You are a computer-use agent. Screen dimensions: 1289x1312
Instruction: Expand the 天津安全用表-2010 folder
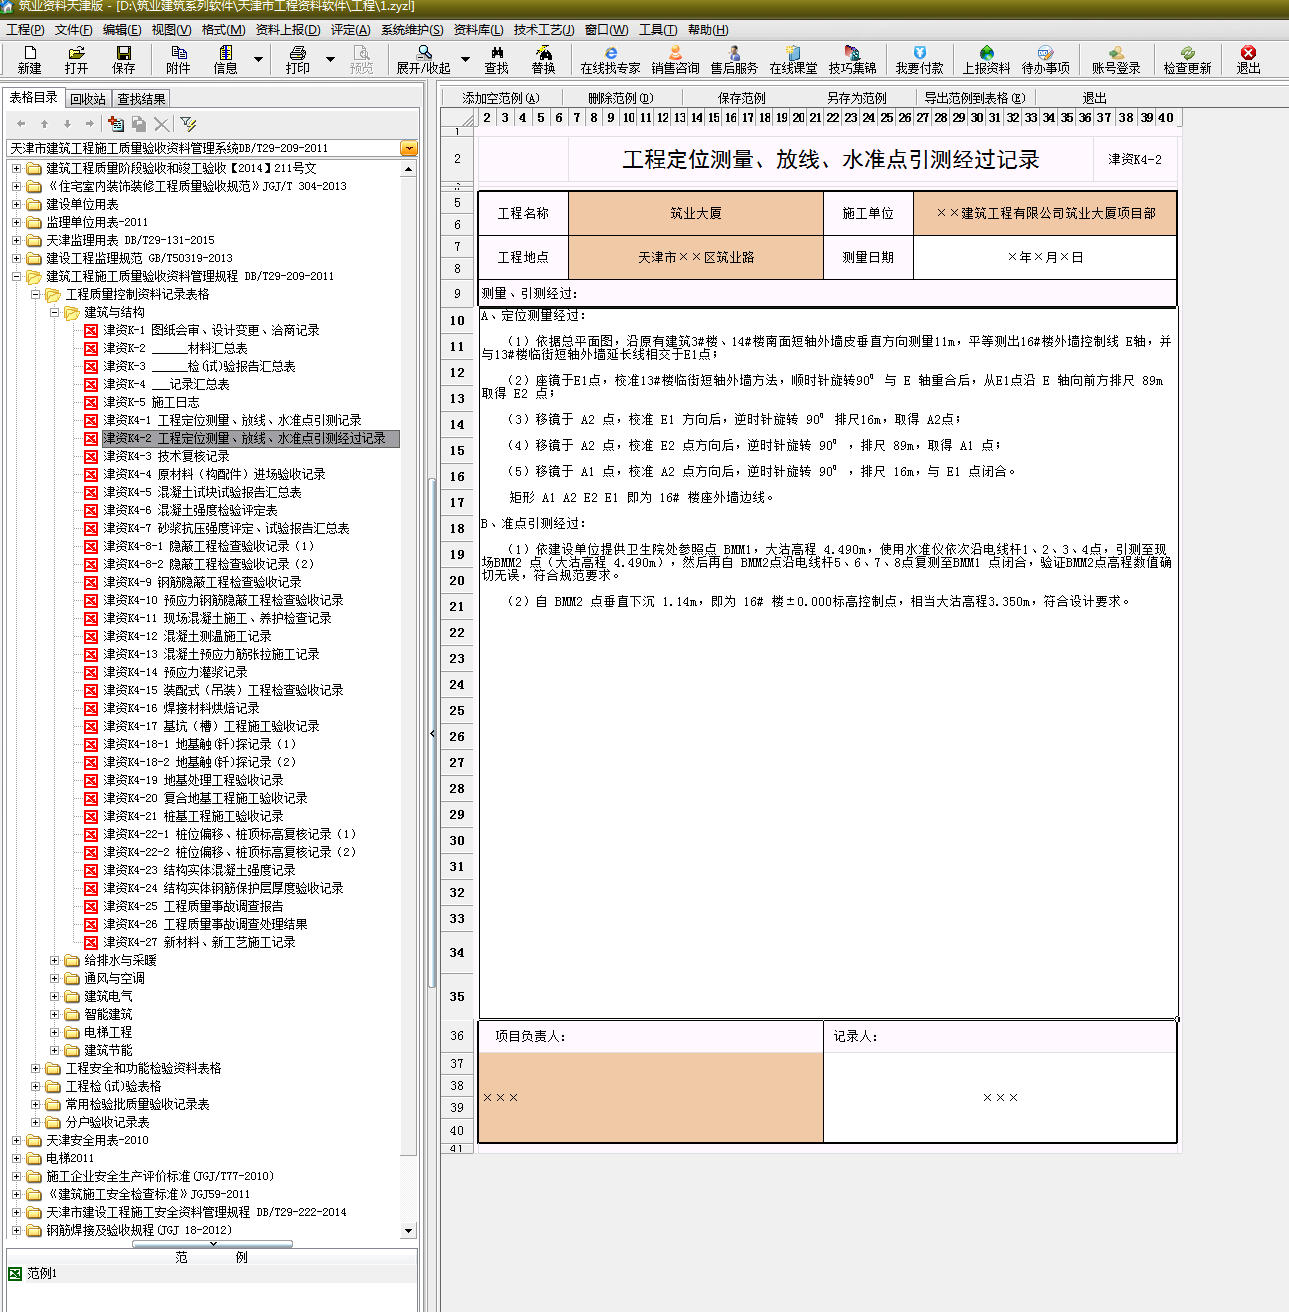(x=16, y=1140)
